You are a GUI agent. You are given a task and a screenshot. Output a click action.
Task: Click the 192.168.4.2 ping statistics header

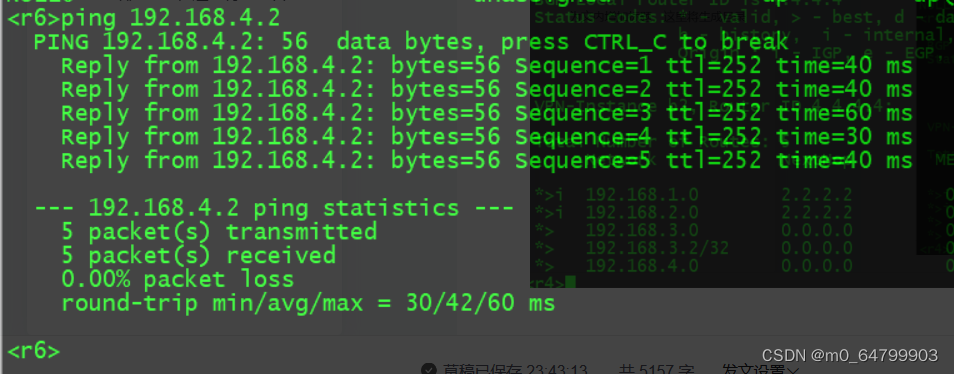[274, 209]
